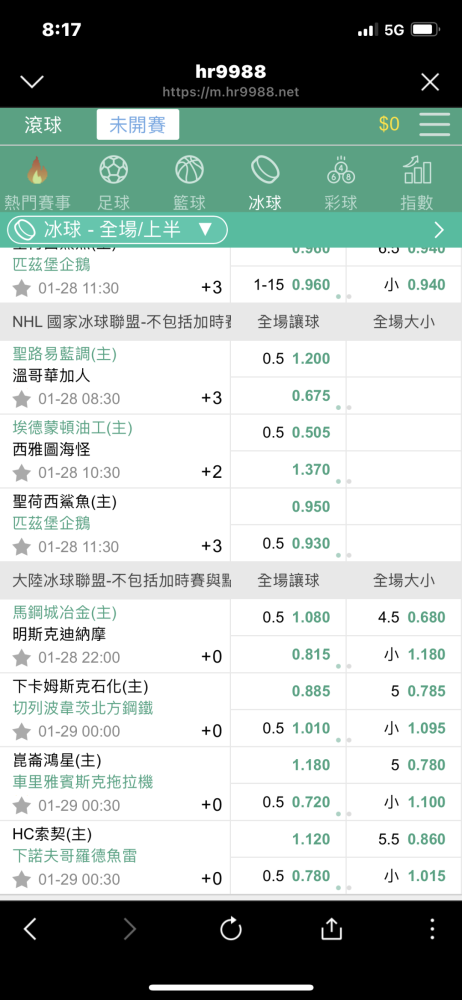The height and width of the screenshot is (1000, 462).
Task: Select the 足球 soccer ball icon
Action: [114, 170]
